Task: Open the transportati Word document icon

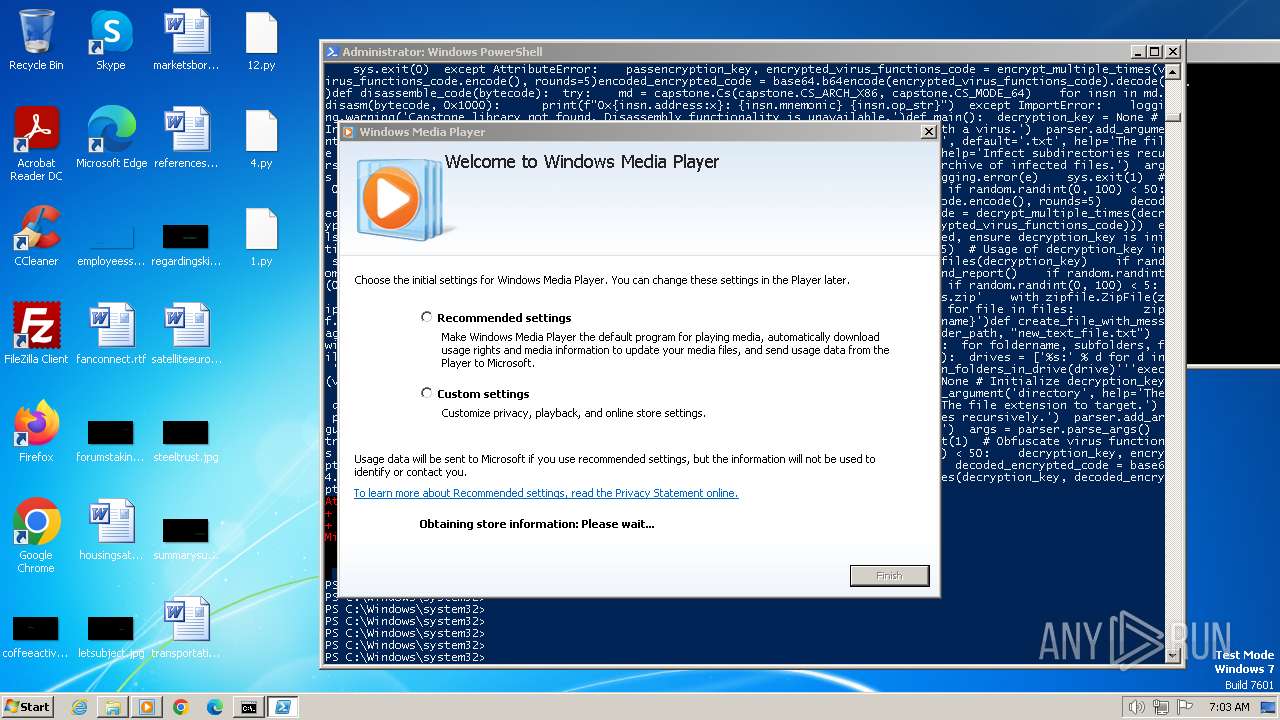Action: coord(186,629)
